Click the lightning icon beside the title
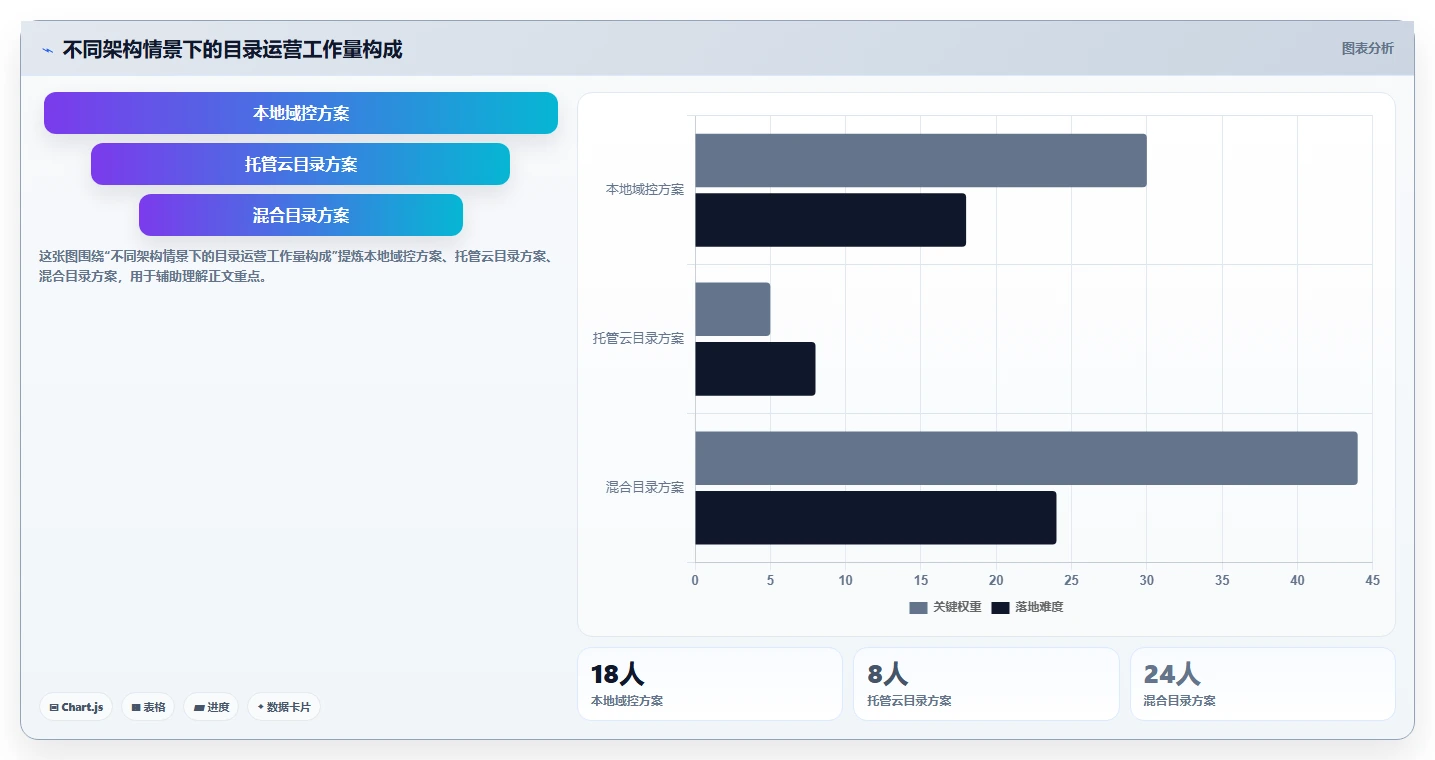This screenshot has width=1435, height=760. pyautogui.click(x=47, y=50)
